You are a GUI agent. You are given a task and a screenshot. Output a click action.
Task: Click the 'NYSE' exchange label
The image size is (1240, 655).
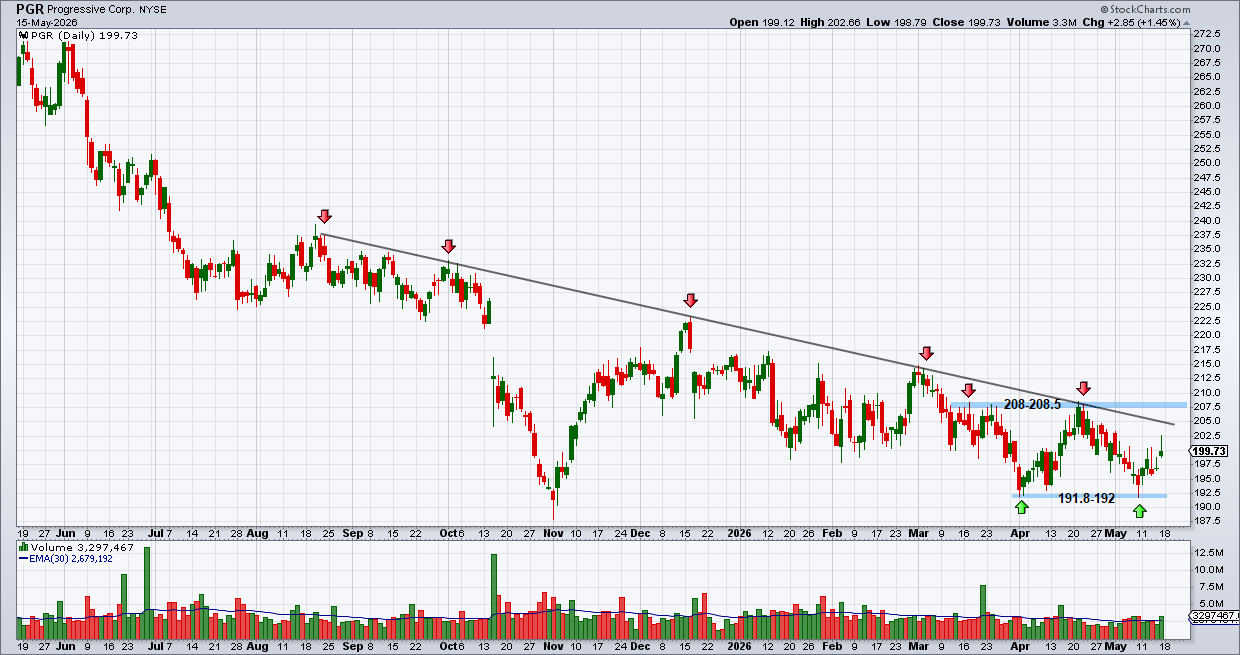coord(153,9)
